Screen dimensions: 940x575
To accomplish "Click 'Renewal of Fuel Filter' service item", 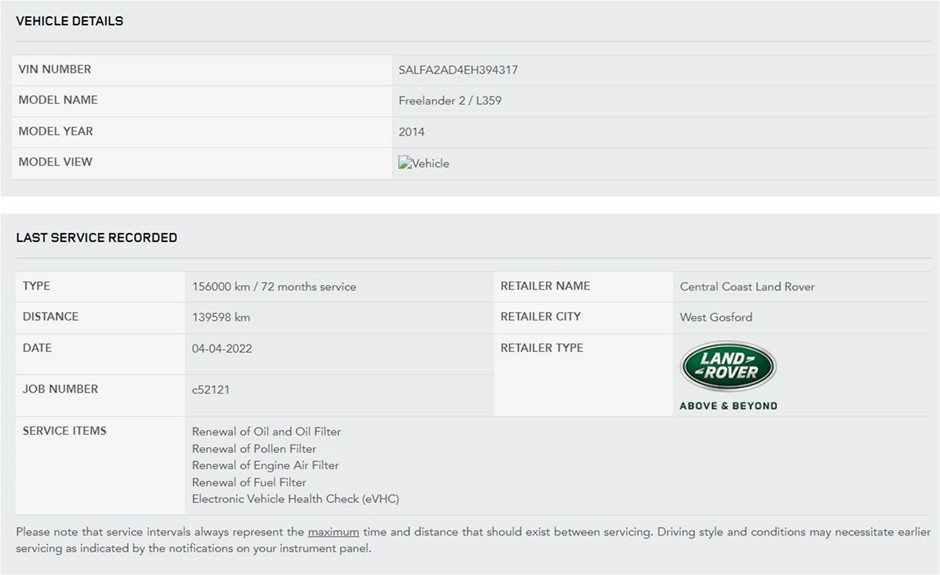I will [249, 482].
